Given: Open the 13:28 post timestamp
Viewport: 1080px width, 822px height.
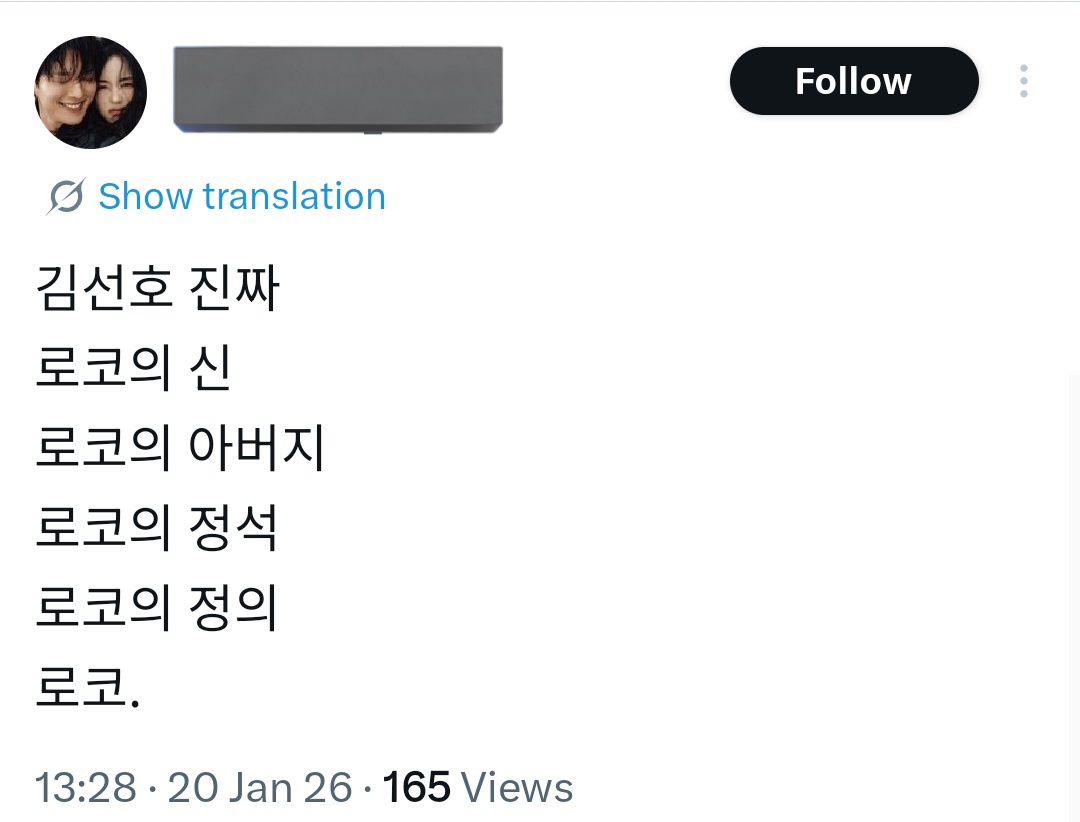Looking at the screenshot, I should pyautogui.click(x=85, y=788).
